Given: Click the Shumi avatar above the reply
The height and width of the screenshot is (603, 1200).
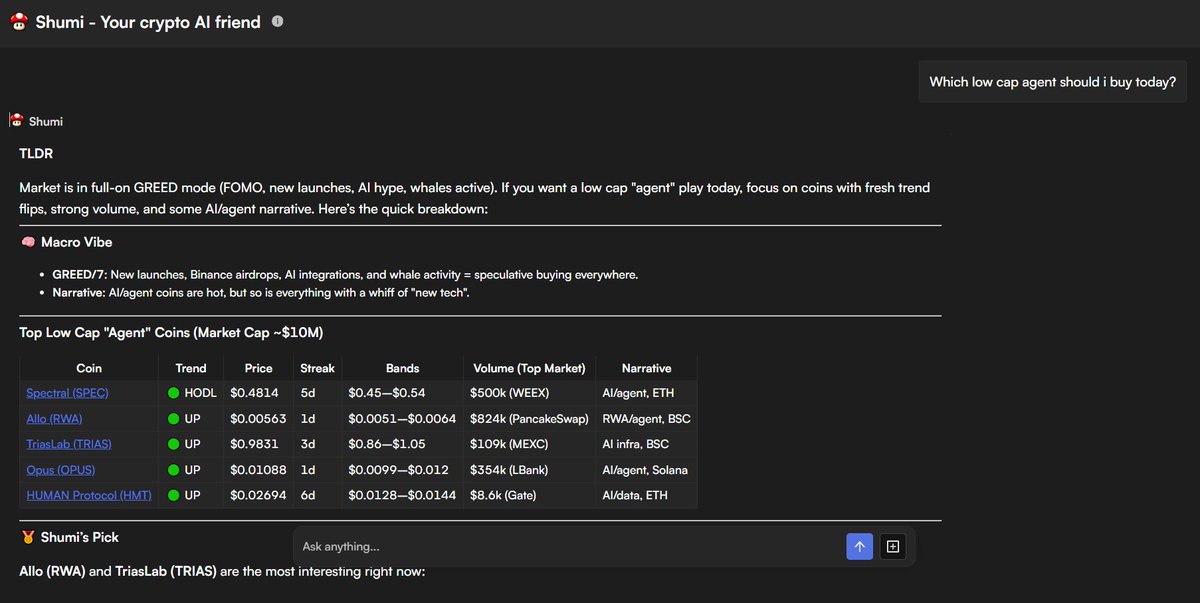Looking at the screenshot, I should [16, 121].
